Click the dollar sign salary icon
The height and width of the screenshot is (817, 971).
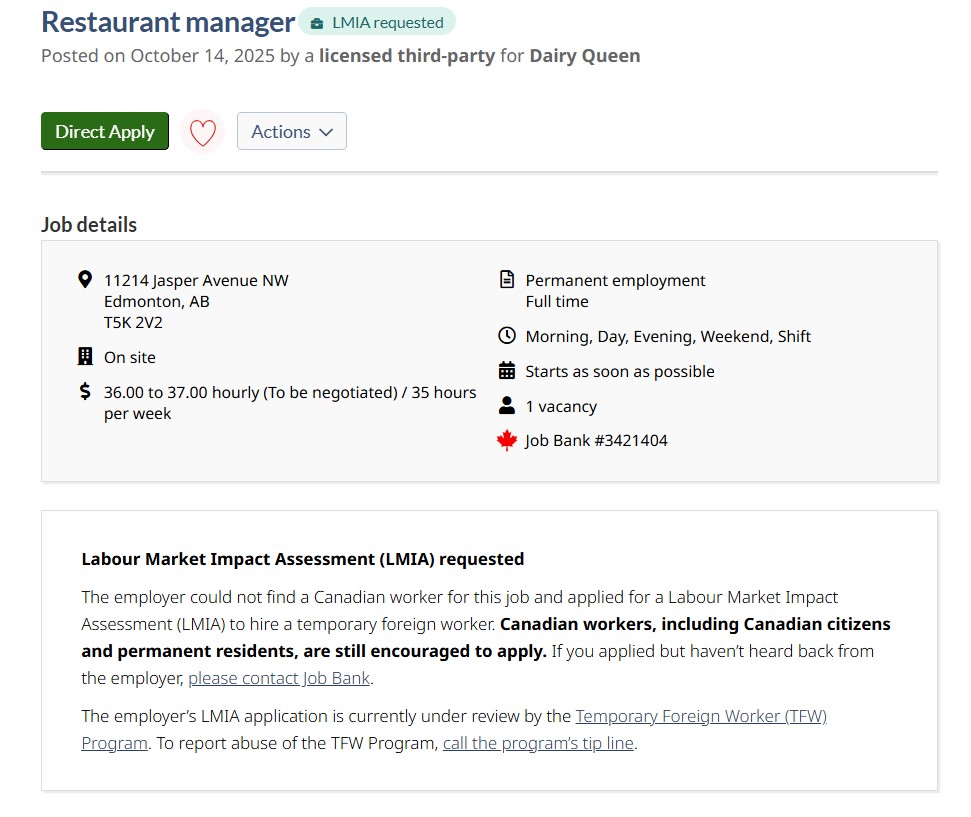85,392
